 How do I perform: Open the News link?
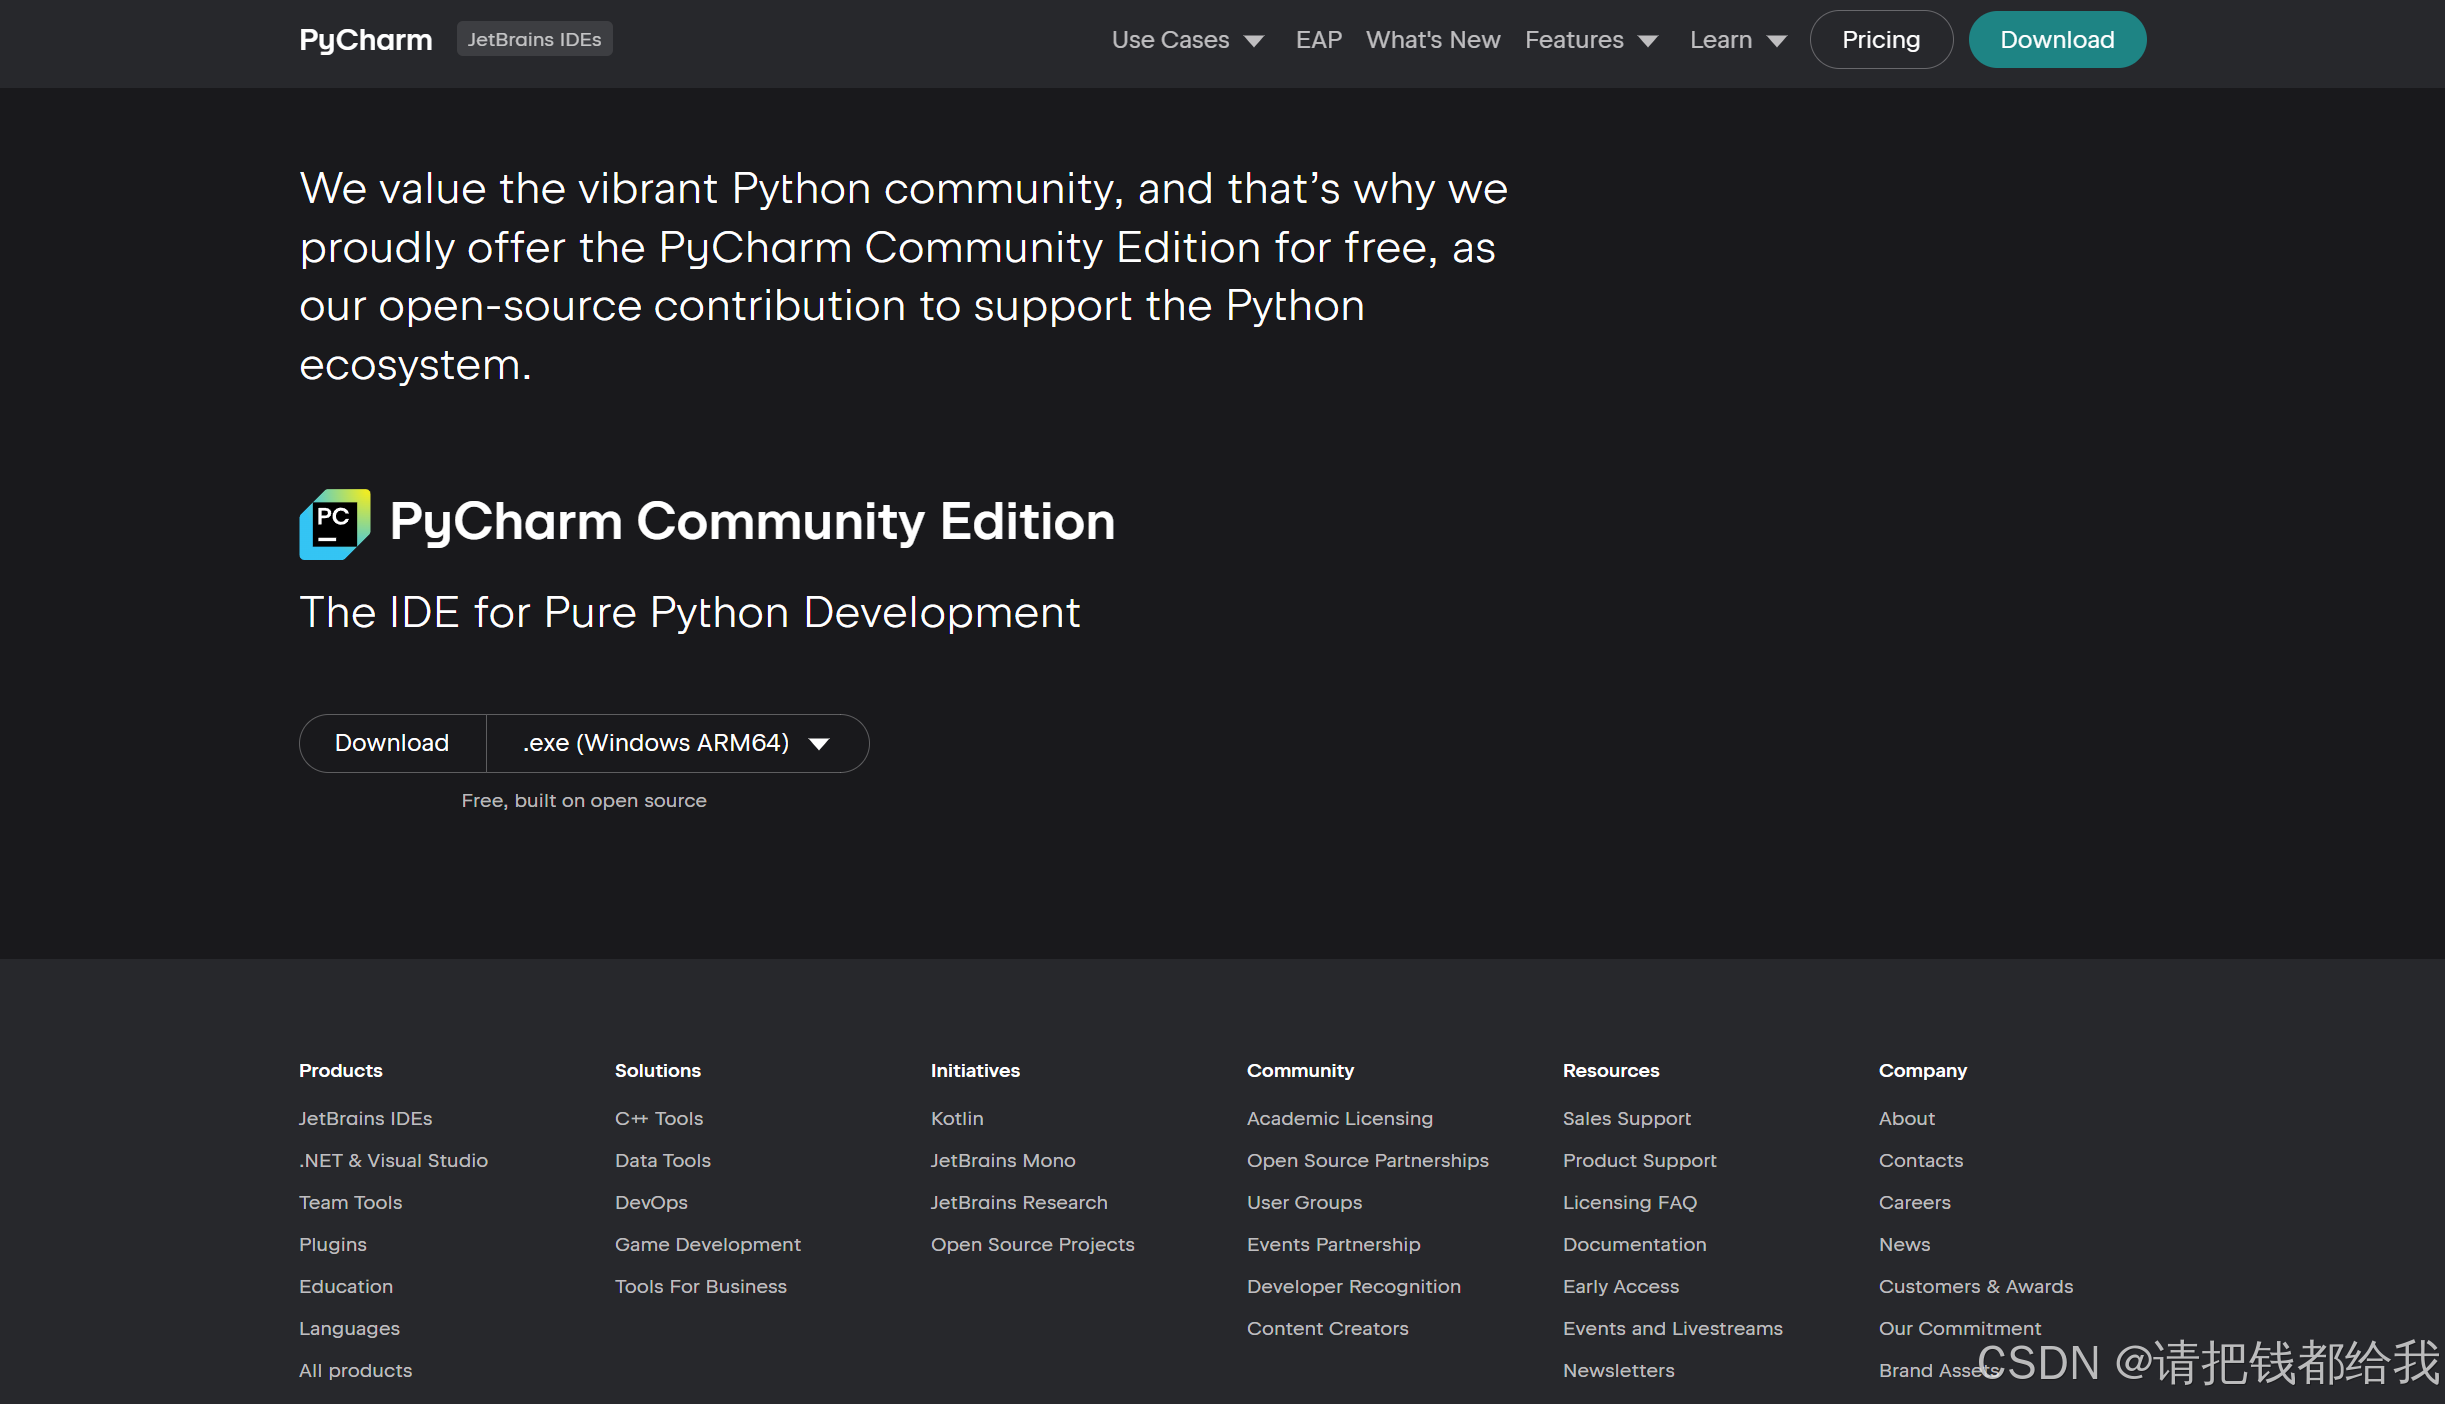tap(1904, 1244)
